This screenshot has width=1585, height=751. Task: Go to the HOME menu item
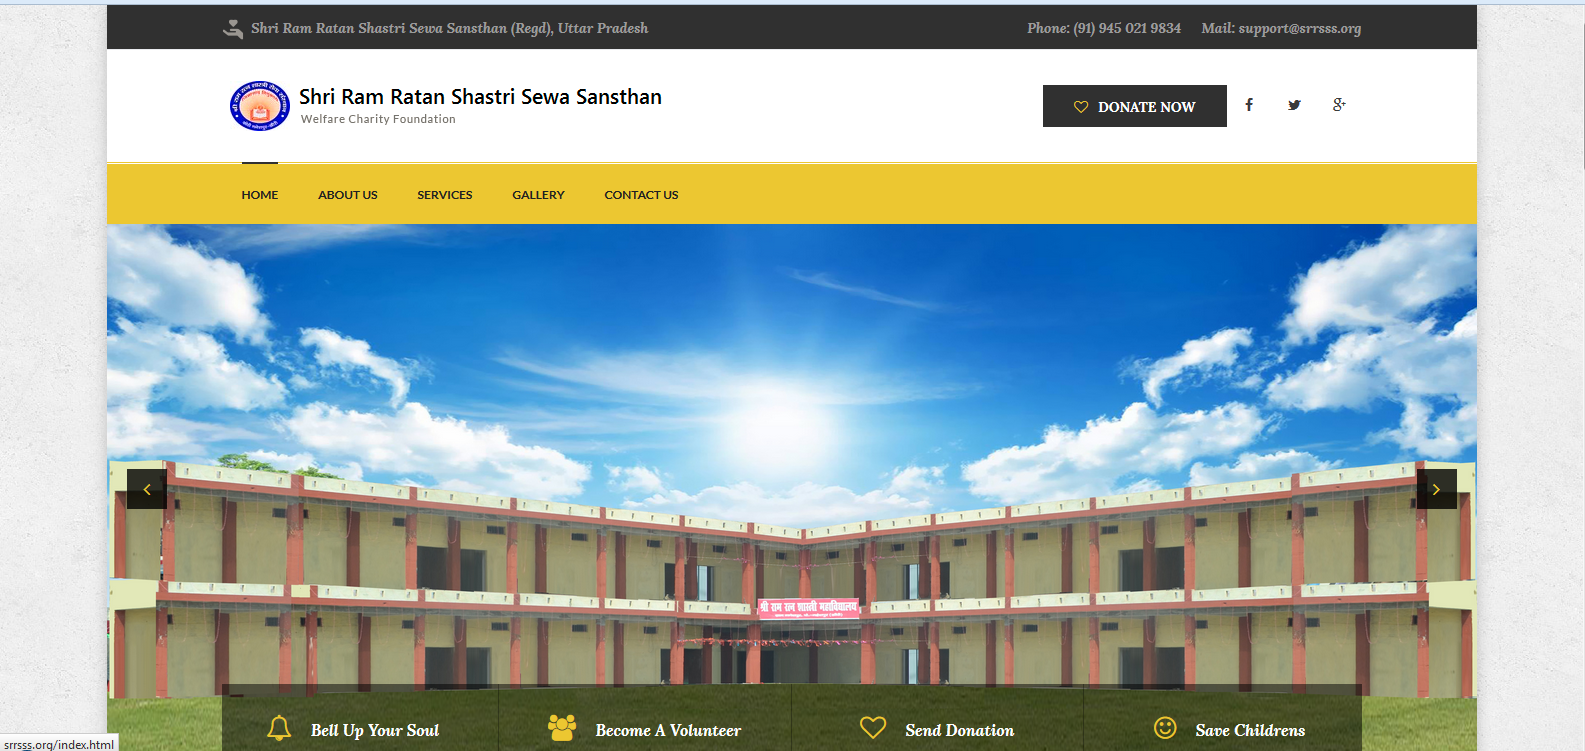pos(260,195)
